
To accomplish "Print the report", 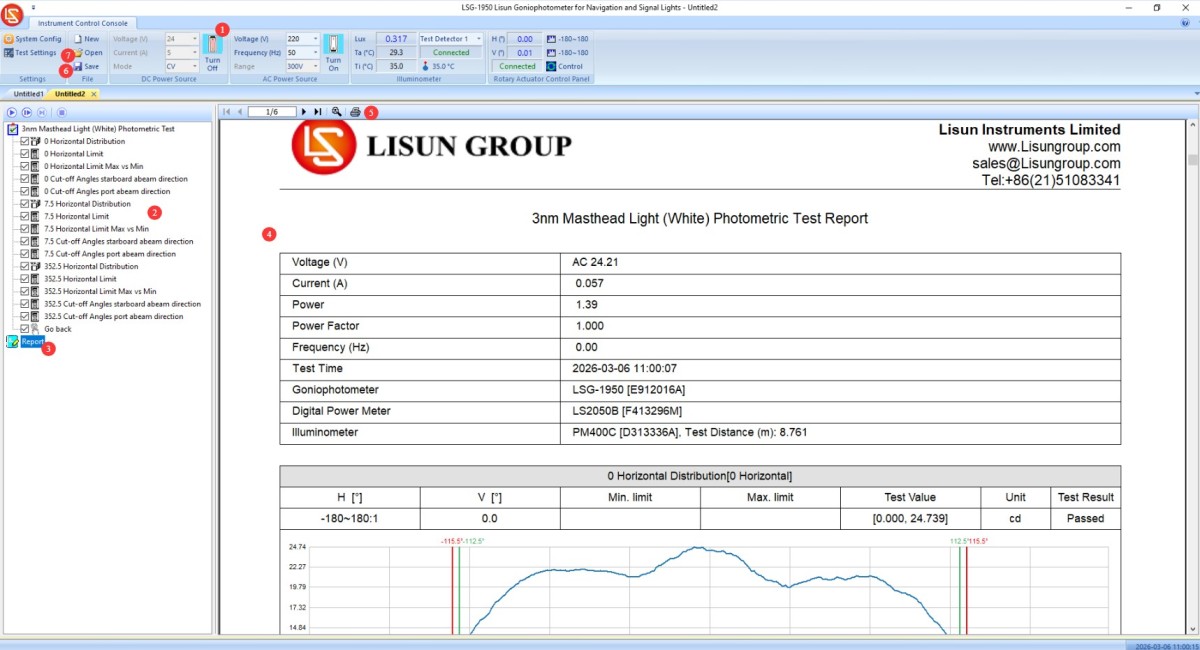I will 355,112.
